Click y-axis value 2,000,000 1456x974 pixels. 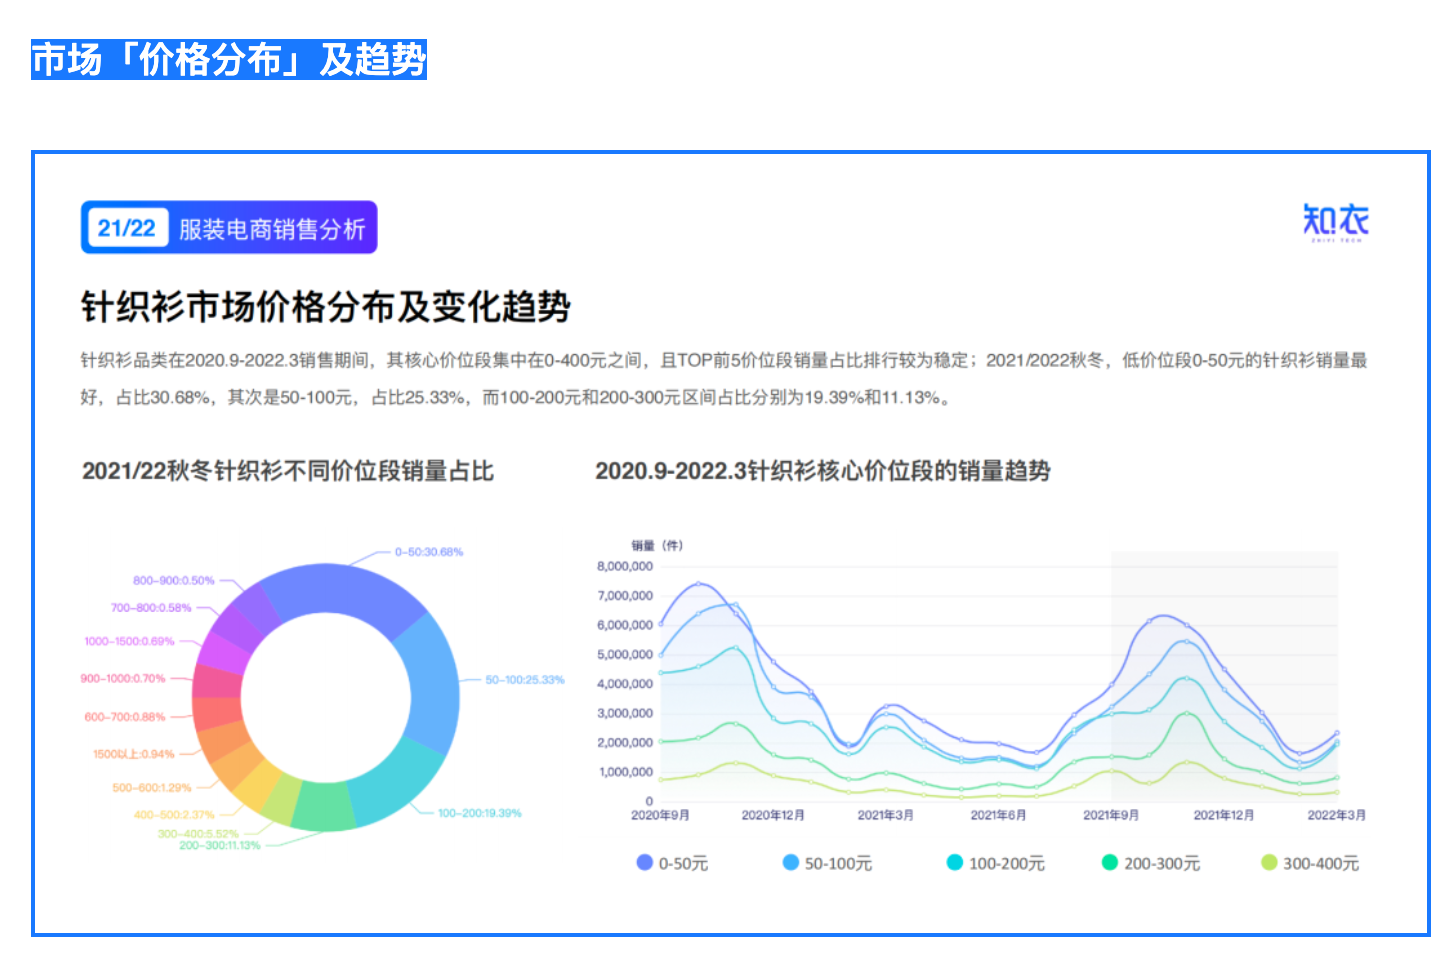(x=625, y=743)
